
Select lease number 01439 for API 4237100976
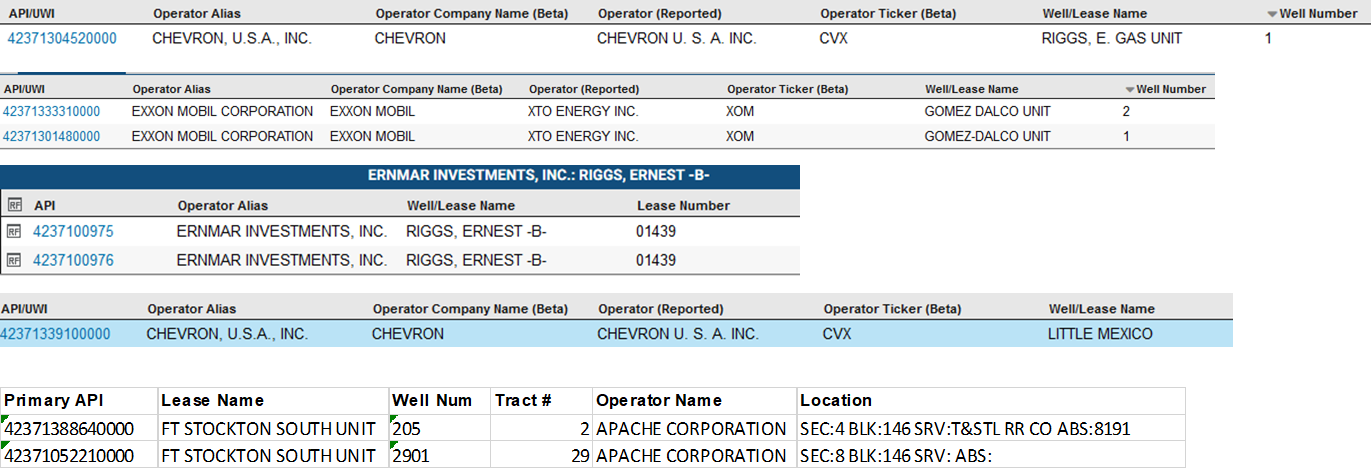coord(656,260)
